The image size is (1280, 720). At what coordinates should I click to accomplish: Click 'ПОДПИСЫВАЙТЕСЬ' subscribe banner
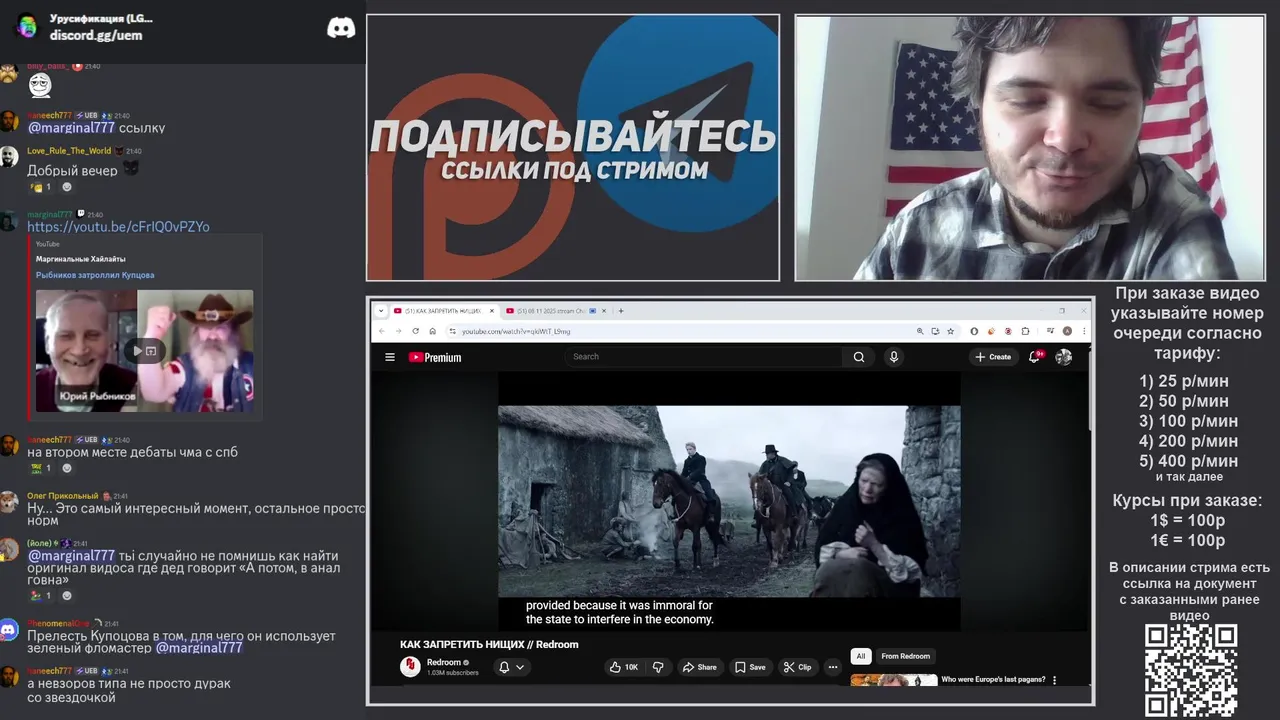573,136
